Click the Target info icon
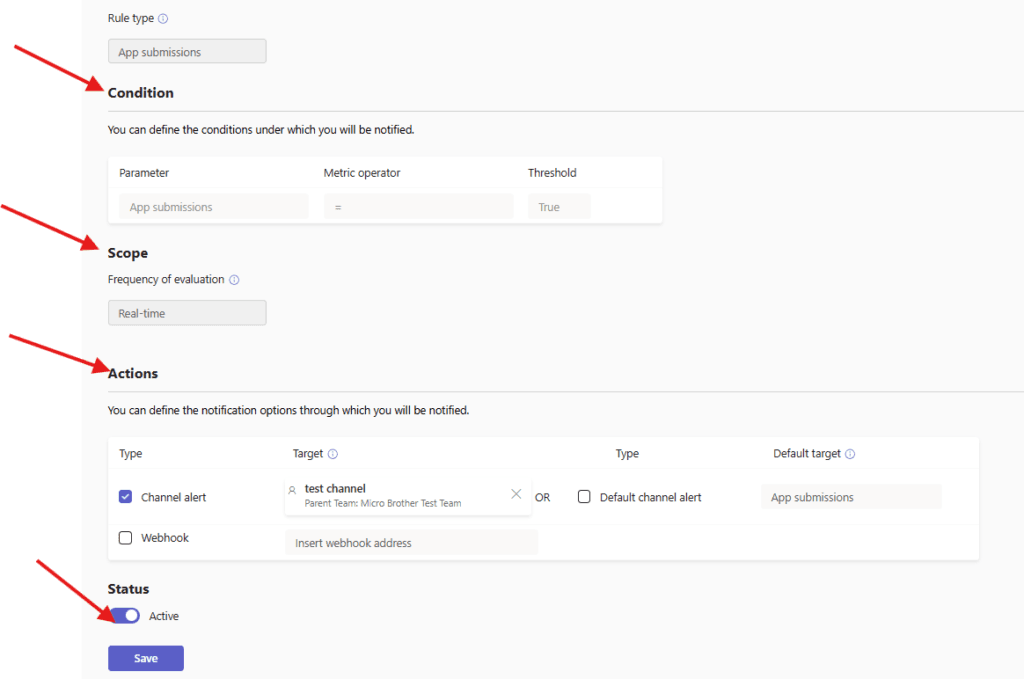 332,454
